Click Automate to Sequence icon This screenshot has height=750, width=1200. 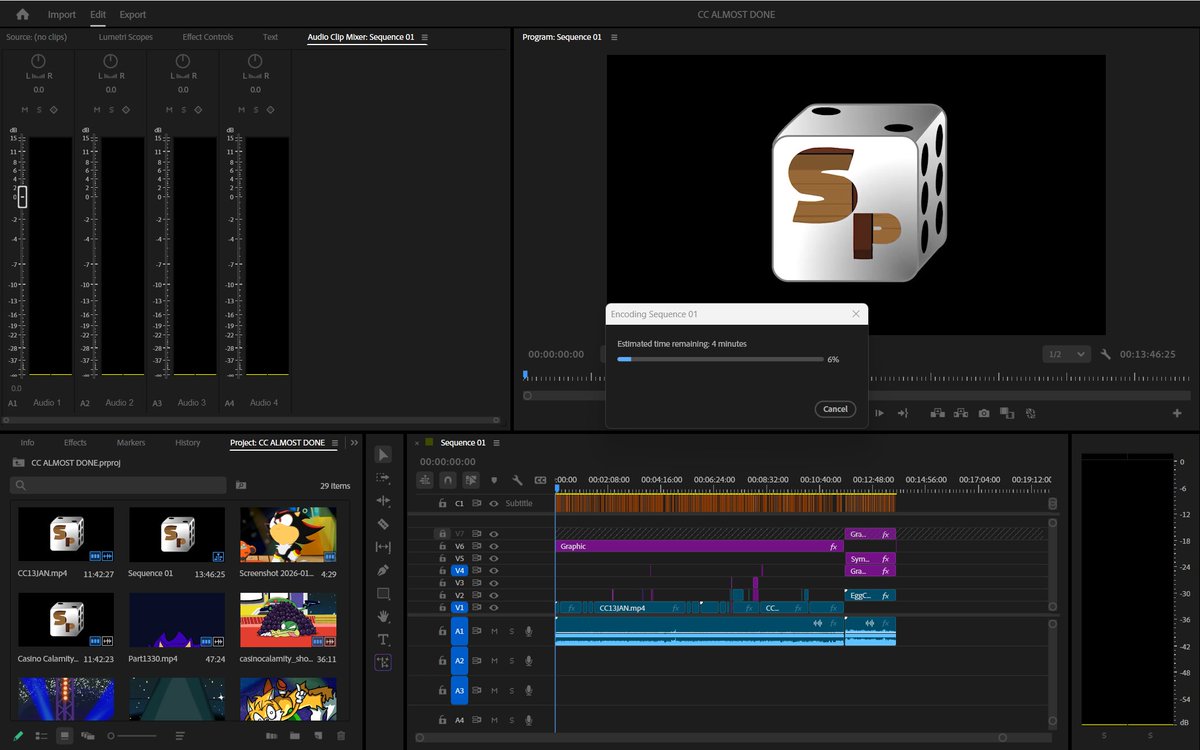click(271, 736)
